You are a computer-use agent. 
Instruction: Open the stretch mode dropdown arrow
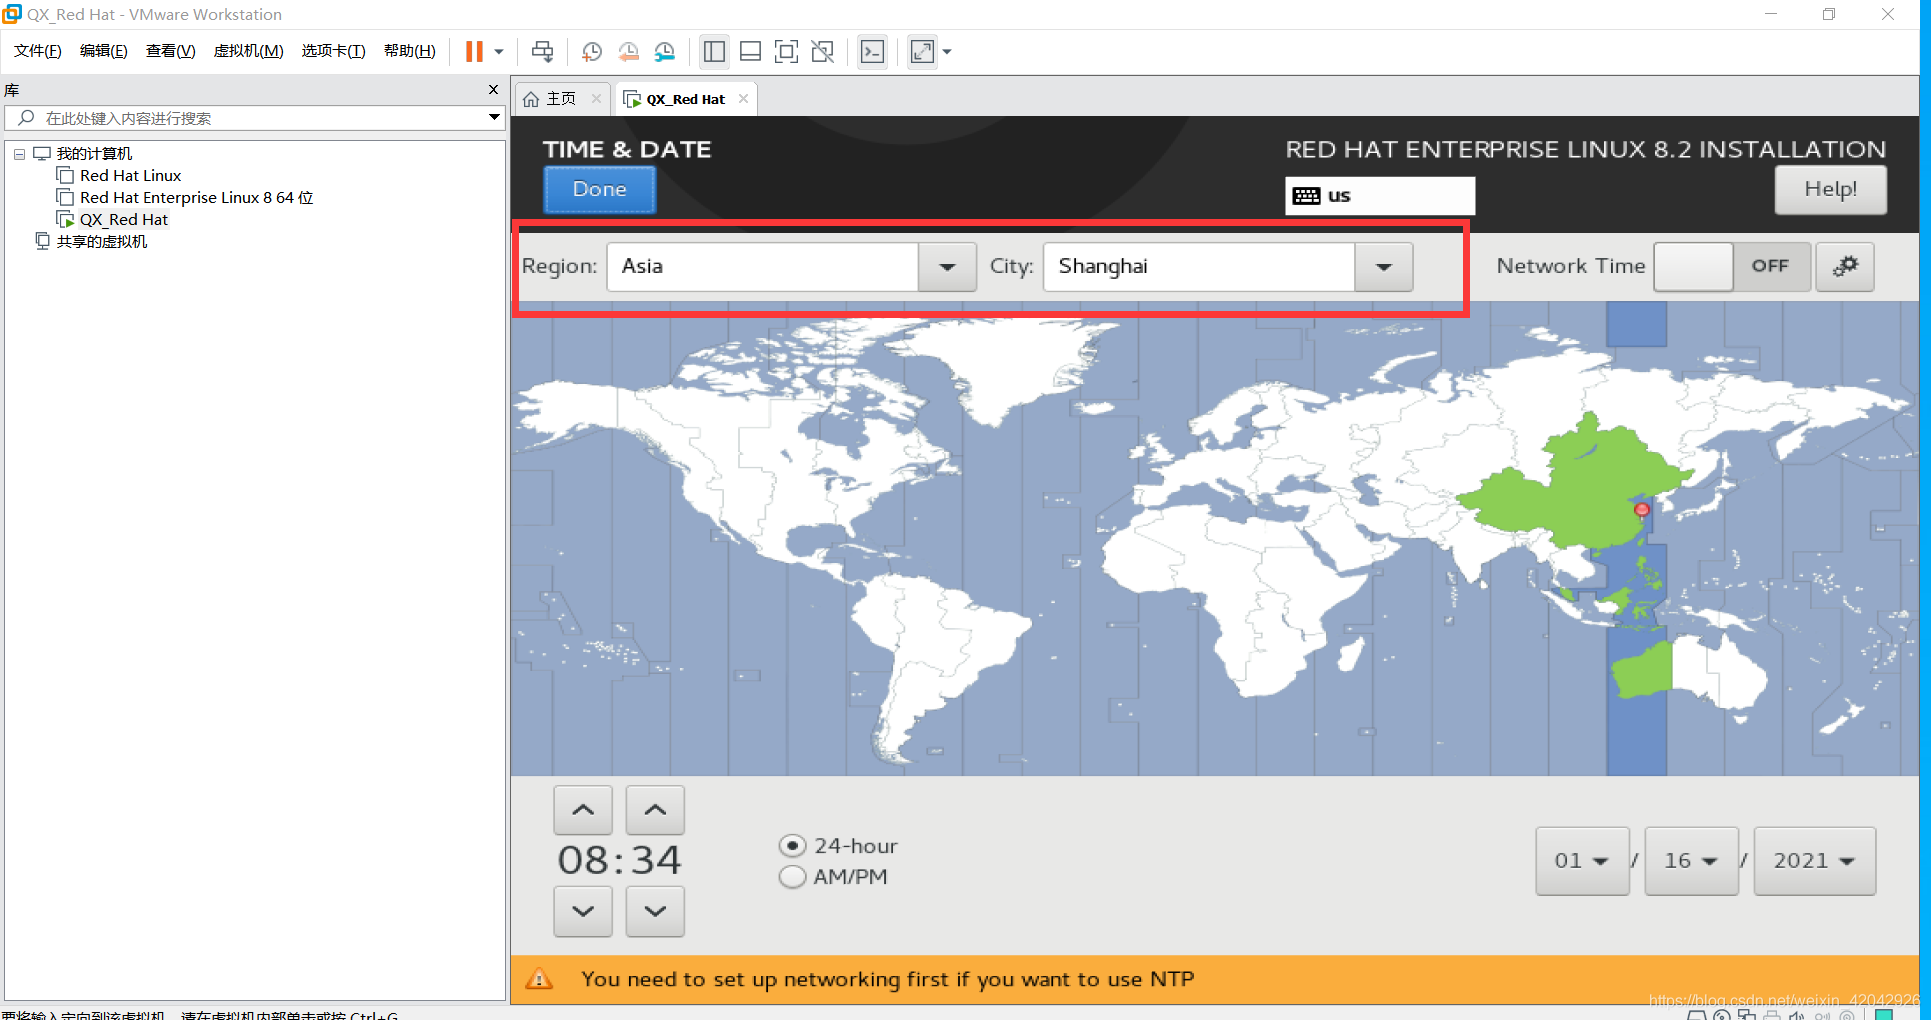pos(947,51)
